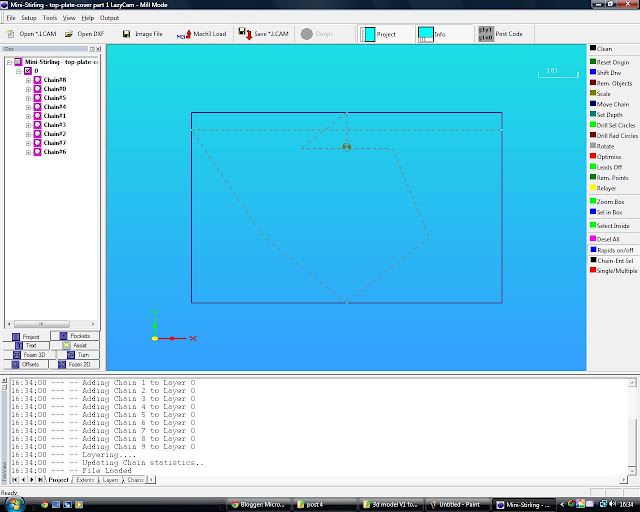
Task: Click the Post Code icon
Action: click(x=486, y=34)
